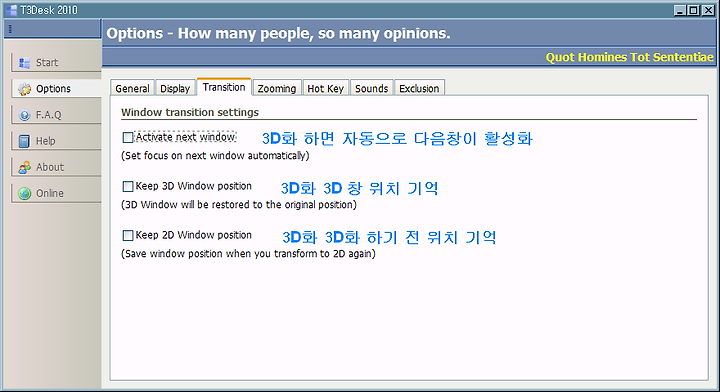This screenshot has height=392, width=720.
Task: Select the Transition tab
Action: click(224, 87)
